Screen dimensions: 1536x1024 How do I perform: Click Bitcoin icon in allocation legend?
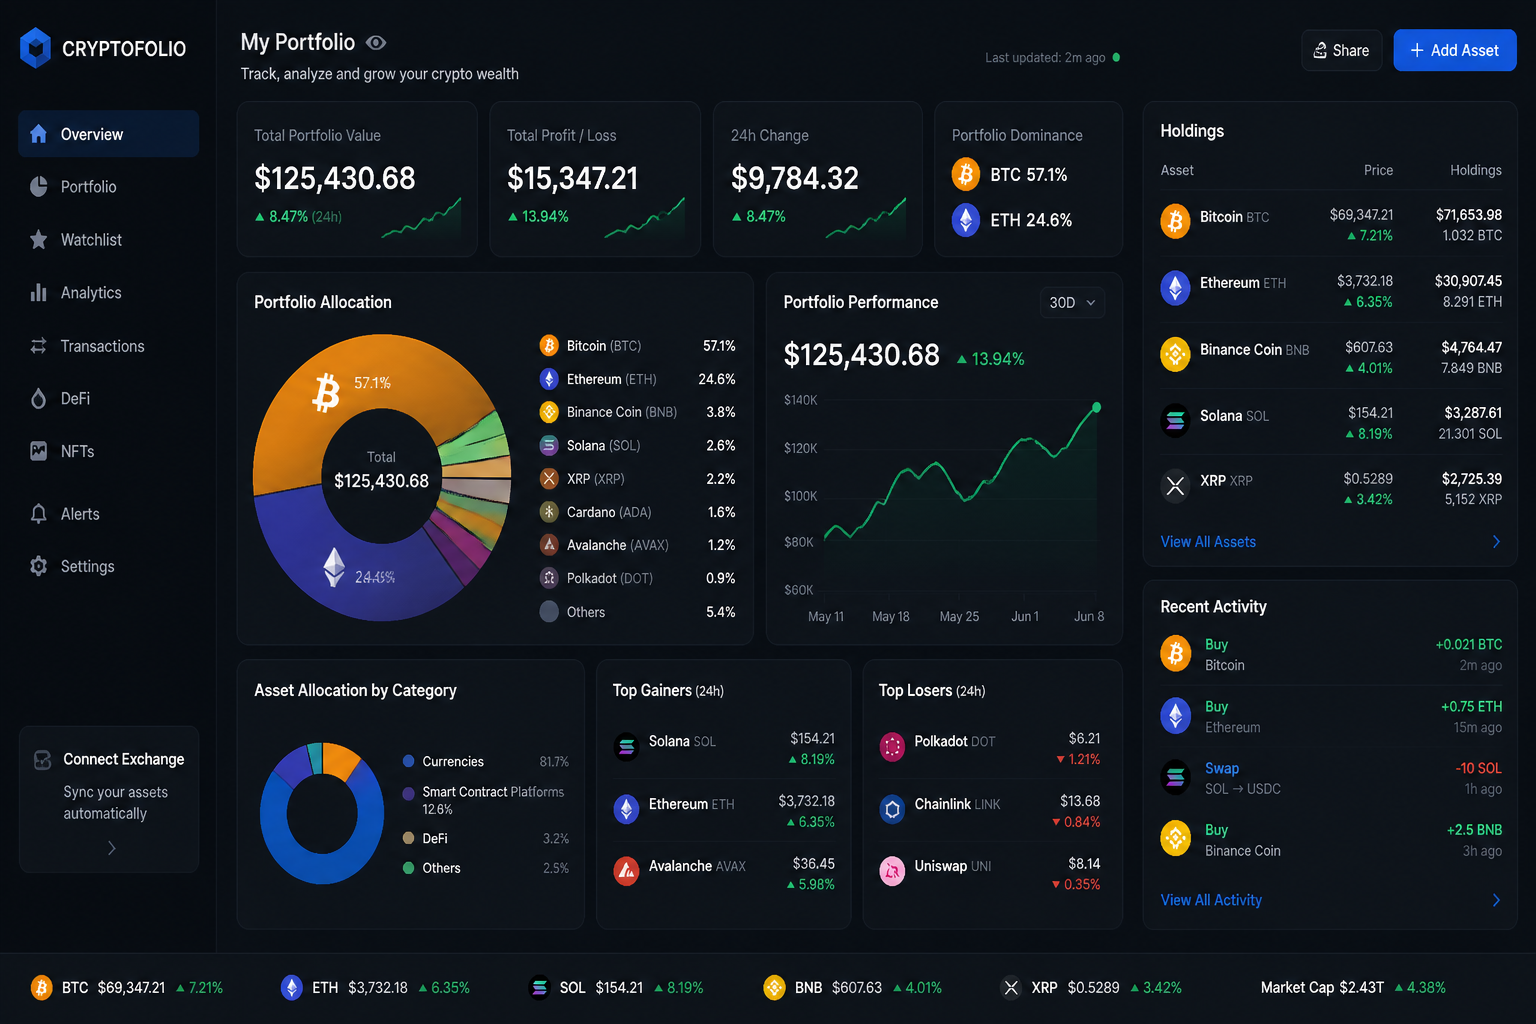point(549,346)
